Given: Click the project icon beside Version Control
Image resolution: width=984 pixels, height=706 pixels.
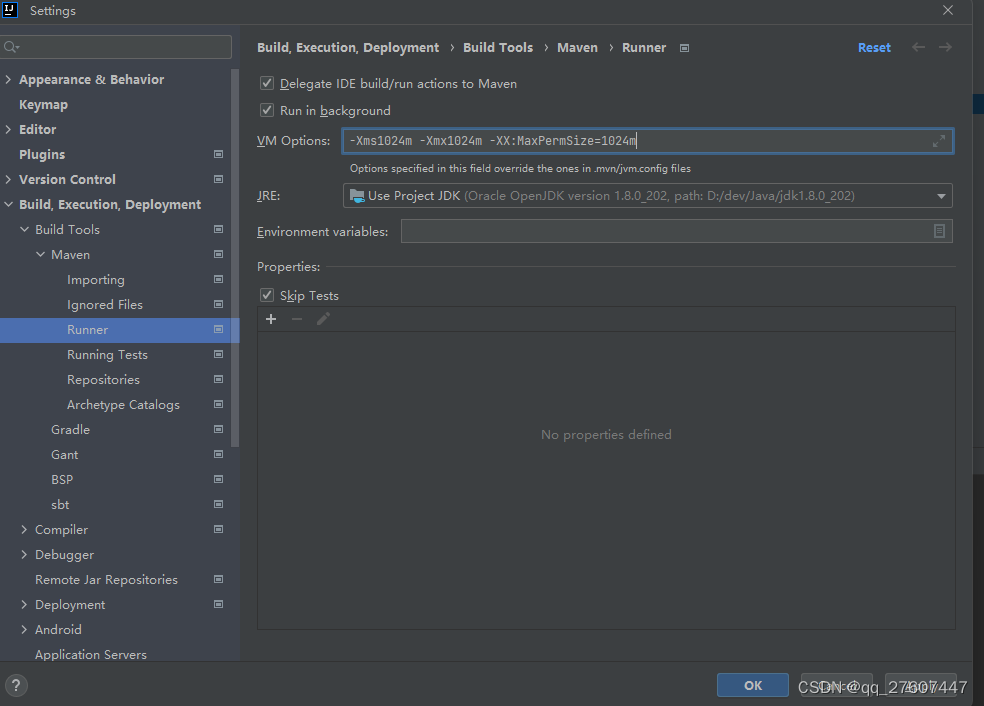Looking at the screenshot, I should pos(218,179).
